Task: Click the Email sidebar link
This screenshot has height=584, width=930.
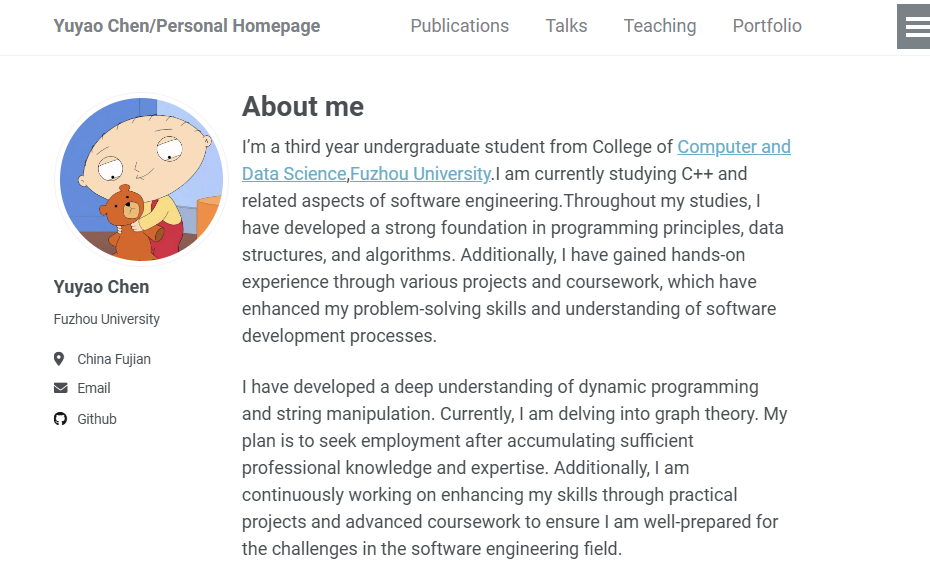Action: tap(94, 388)
